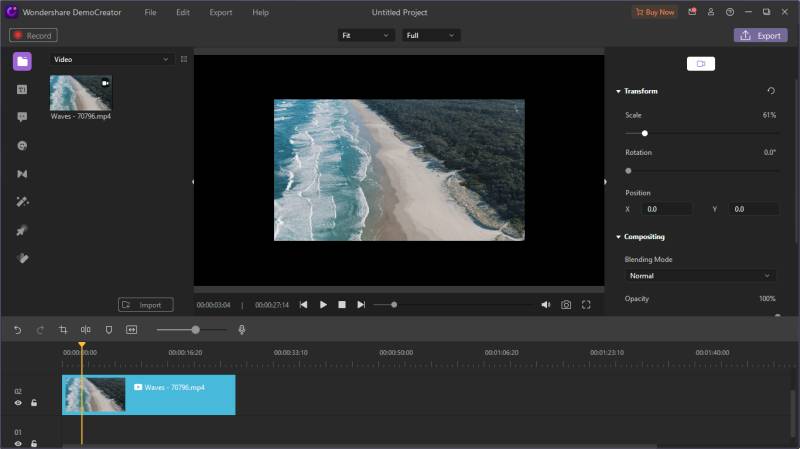Open the File menu
The height and width of the screenshot is (449, 800).
150,12
